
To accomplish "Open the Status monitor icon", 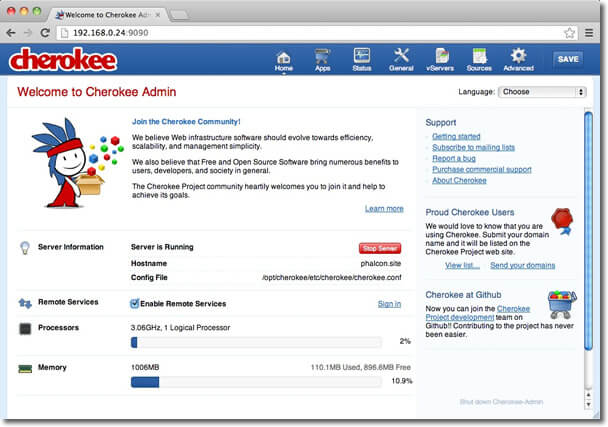I will point(361,58).
